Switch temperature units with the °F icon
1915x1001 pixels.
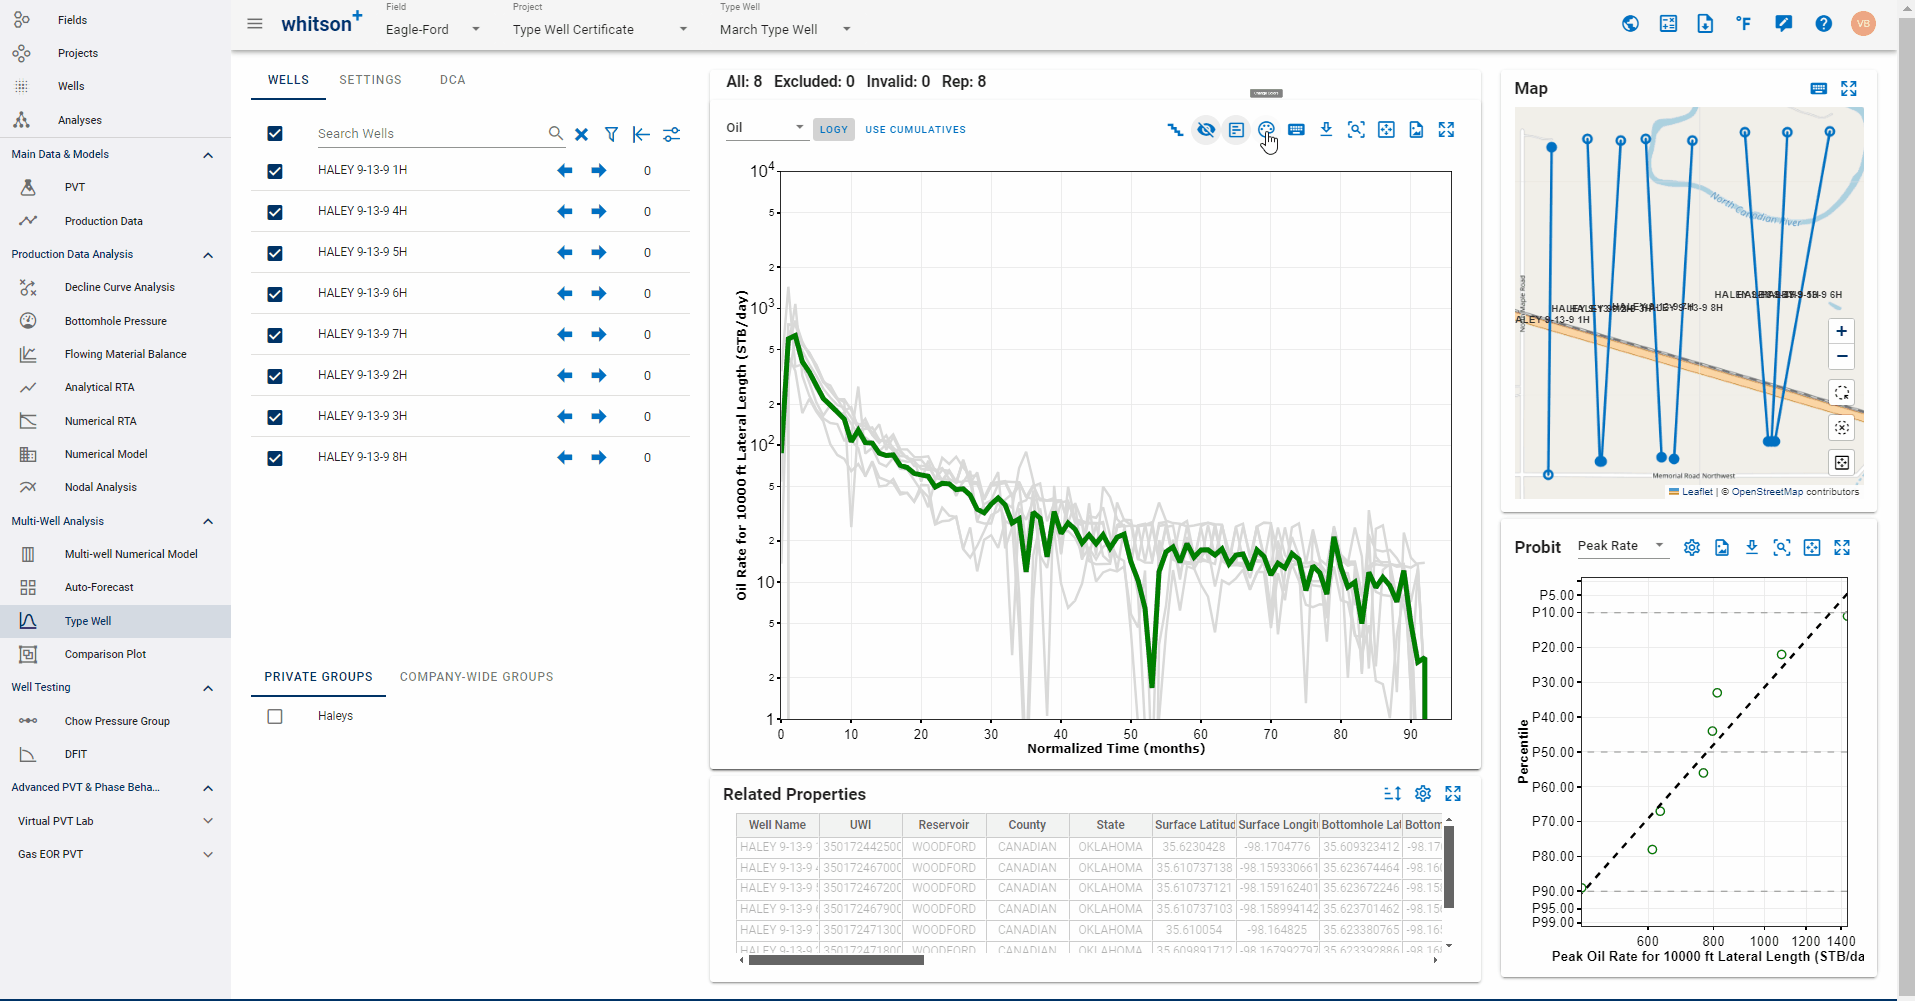1743,24
